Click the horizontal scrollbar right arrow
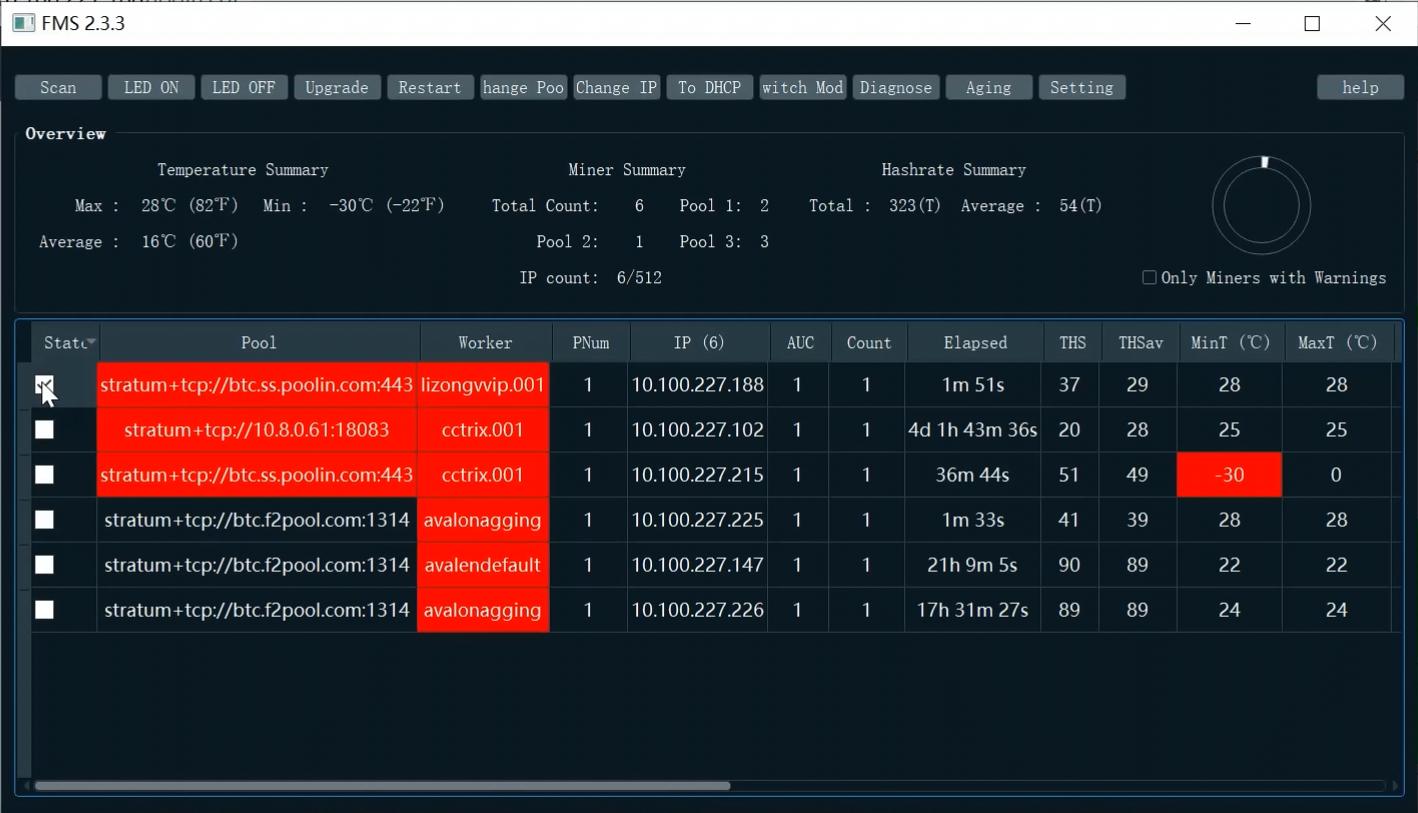This screenshot has height=813, width=1418. (1395, 785)
